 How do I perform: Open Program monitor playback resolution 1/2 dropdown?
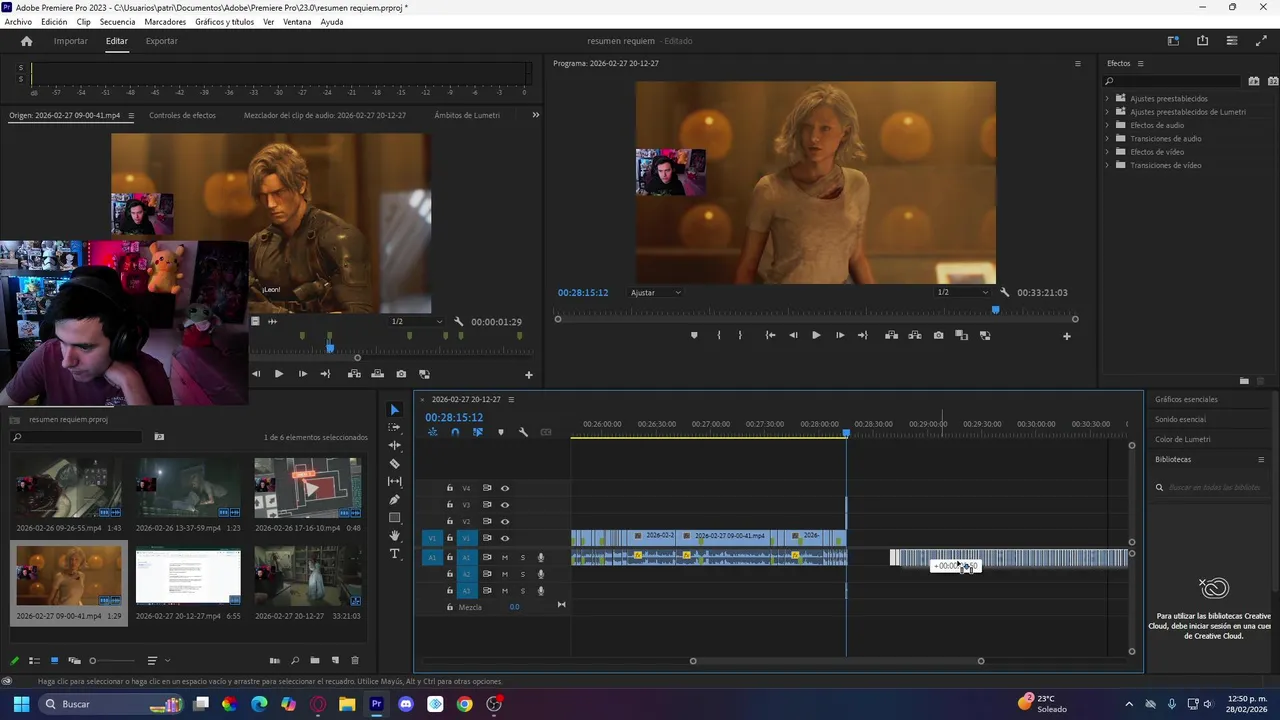coord(961,293)
